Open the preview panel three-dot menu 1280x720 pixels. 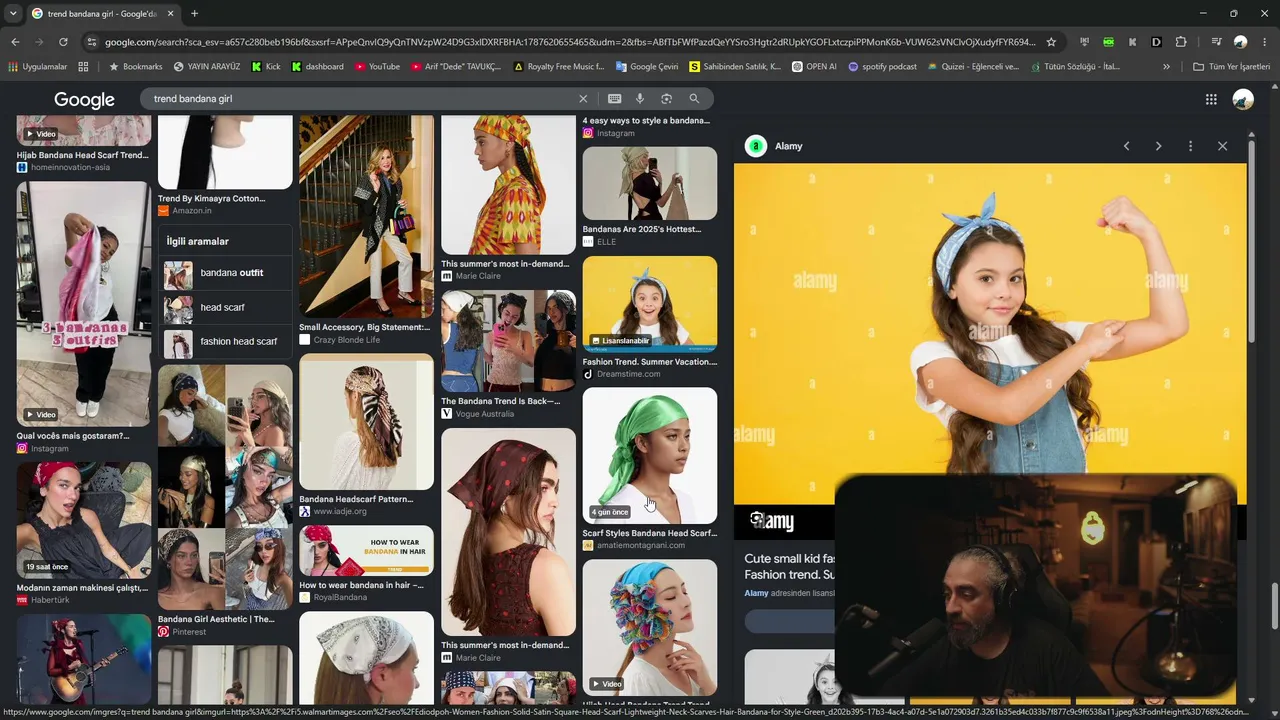tap(1190, 146)
